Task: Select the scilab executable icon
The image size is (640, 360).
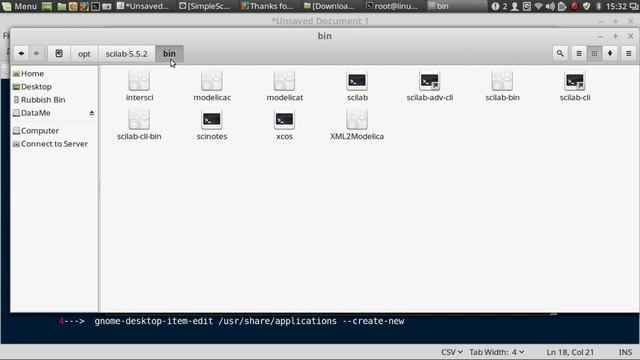Action: click(x=357, y=81)
